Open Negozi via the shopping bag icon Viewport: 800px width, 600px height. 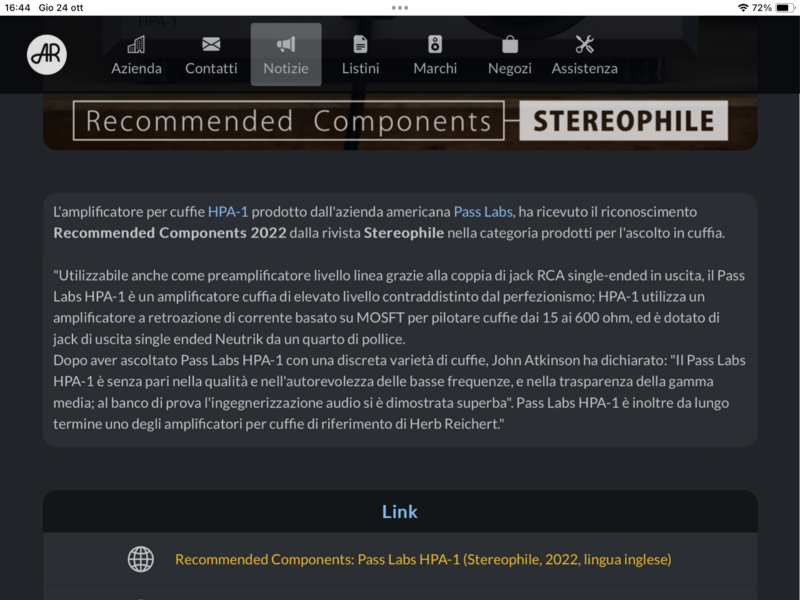[x=509, y=45]
